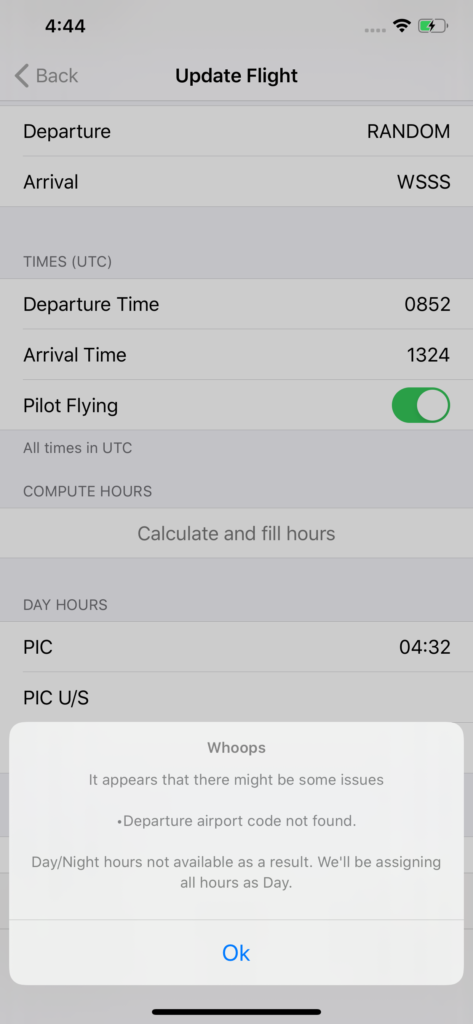The width and height of the screenshot is (473, 1024).
Task: Tap the Arrival Time row label
Action: coord(75,355)
